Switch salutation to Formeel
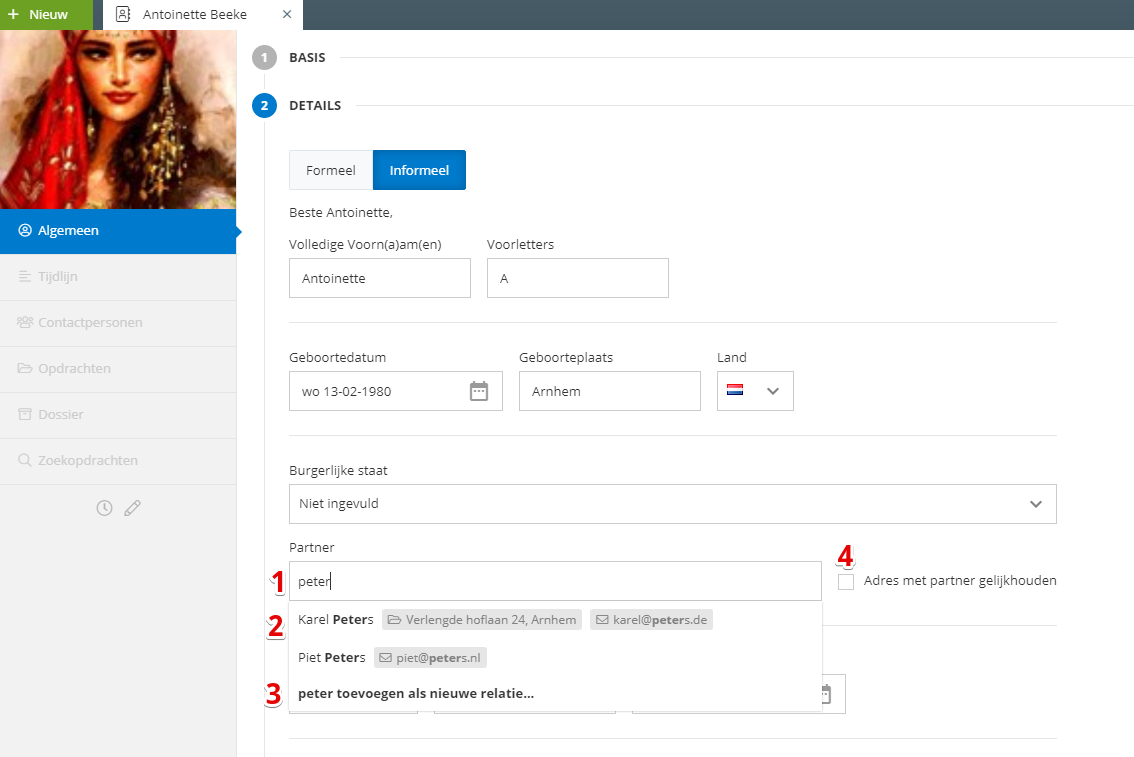 [x=331, y=171]
